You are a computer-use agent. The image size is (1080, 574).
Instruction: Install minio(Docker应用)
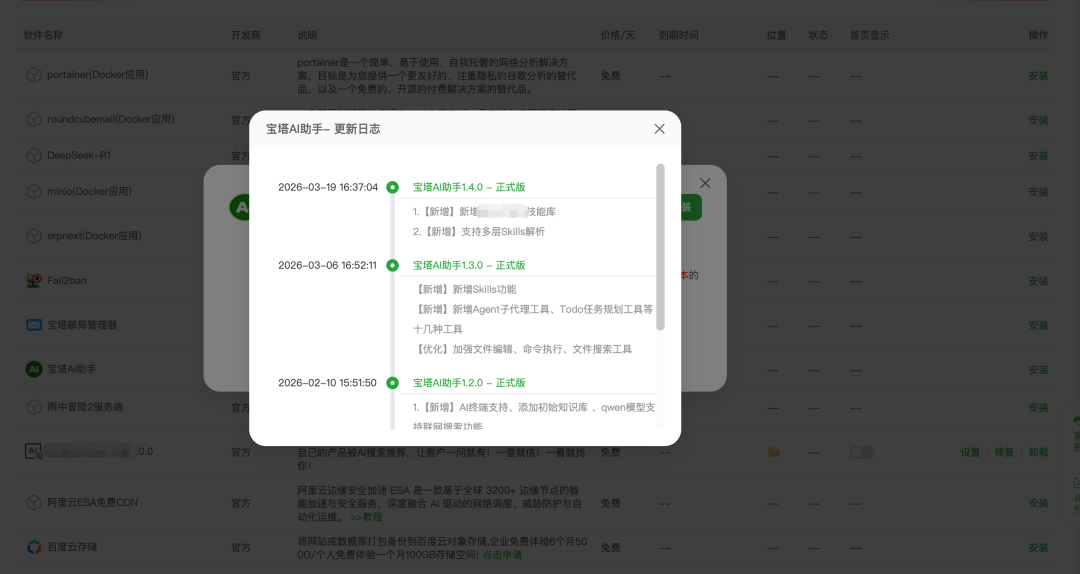coord(1038,192)
